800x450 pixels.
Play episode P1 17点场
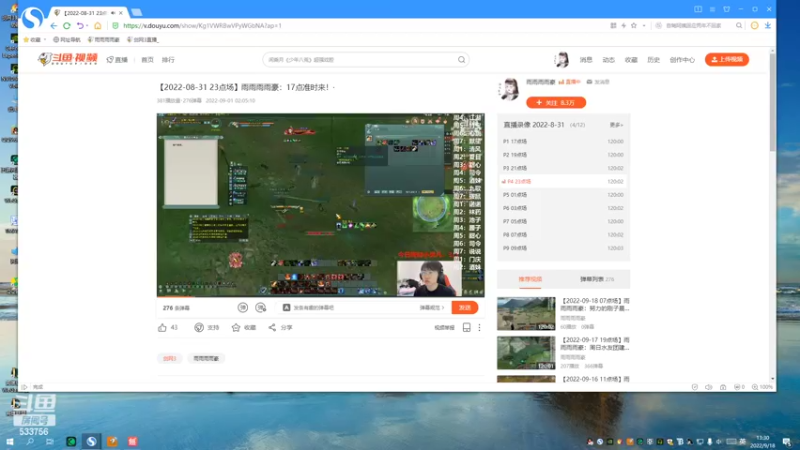(x=563, y=141)
